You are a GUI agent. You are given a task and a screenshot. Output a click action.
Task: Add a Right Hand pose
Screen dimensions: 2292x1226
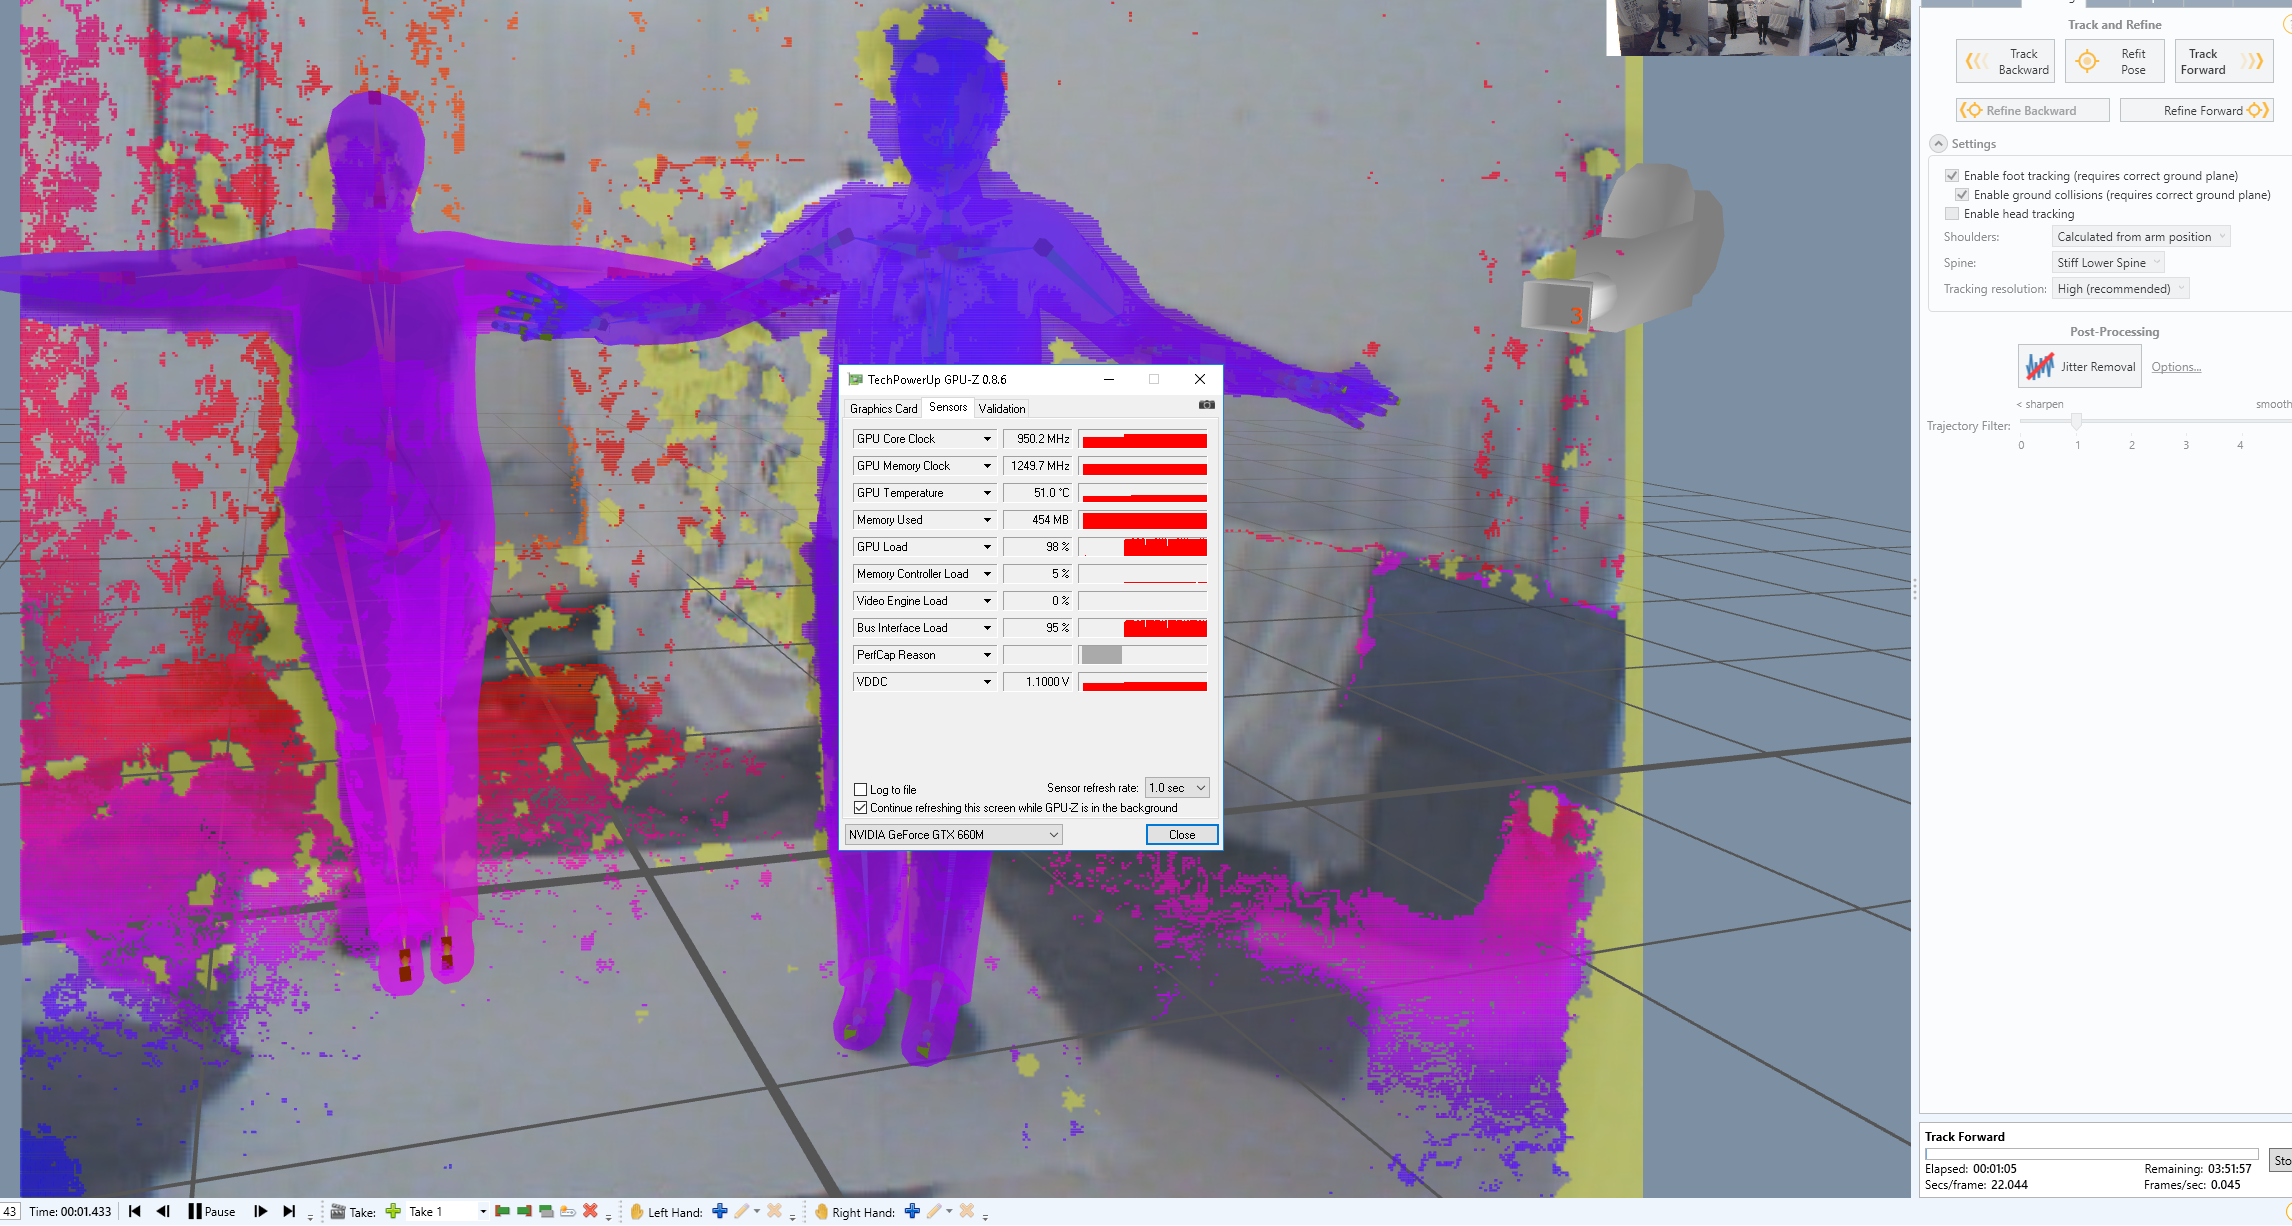[912, 1211]
